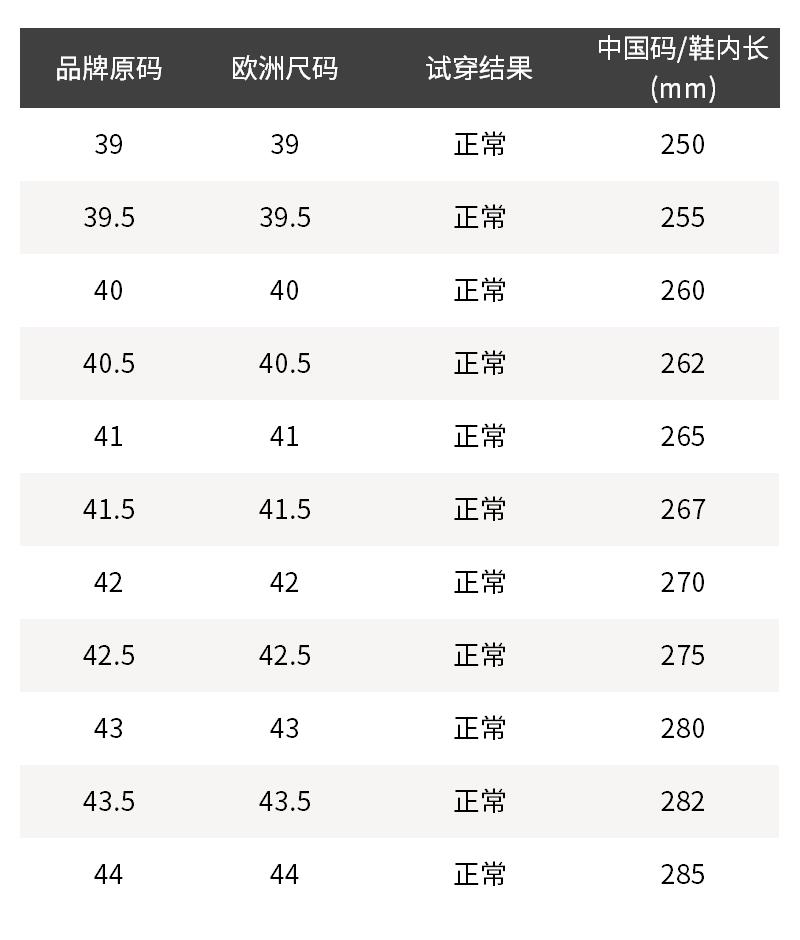Select brand size 41.5 in 品牌原码 column

pos(108,510)
